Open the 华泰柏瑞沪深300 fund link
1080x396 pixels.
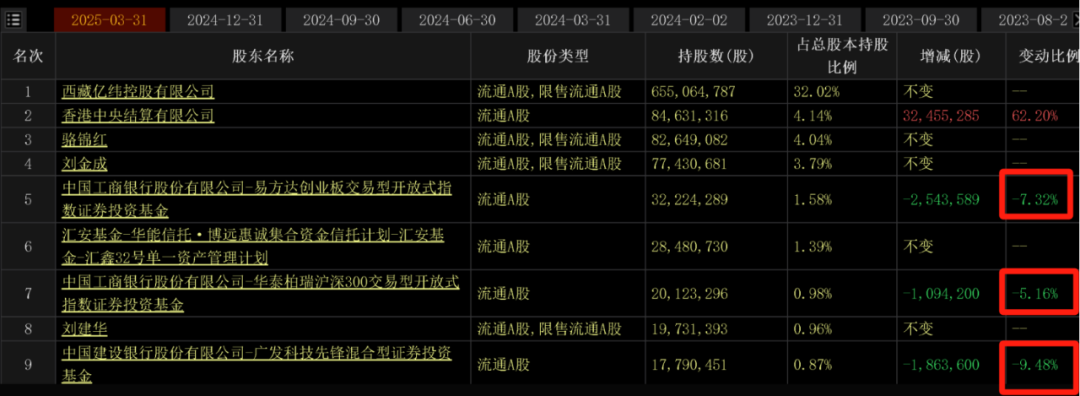260,293
